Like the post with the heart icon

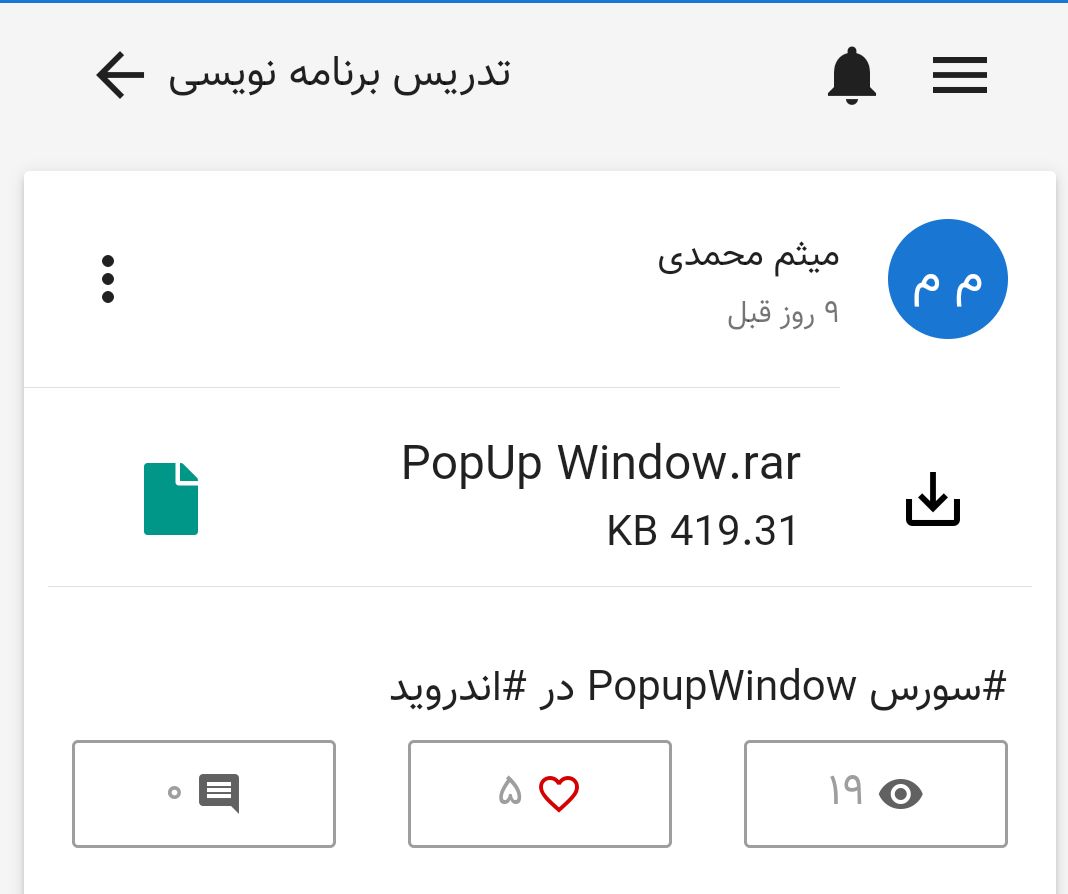click(559, 794)
